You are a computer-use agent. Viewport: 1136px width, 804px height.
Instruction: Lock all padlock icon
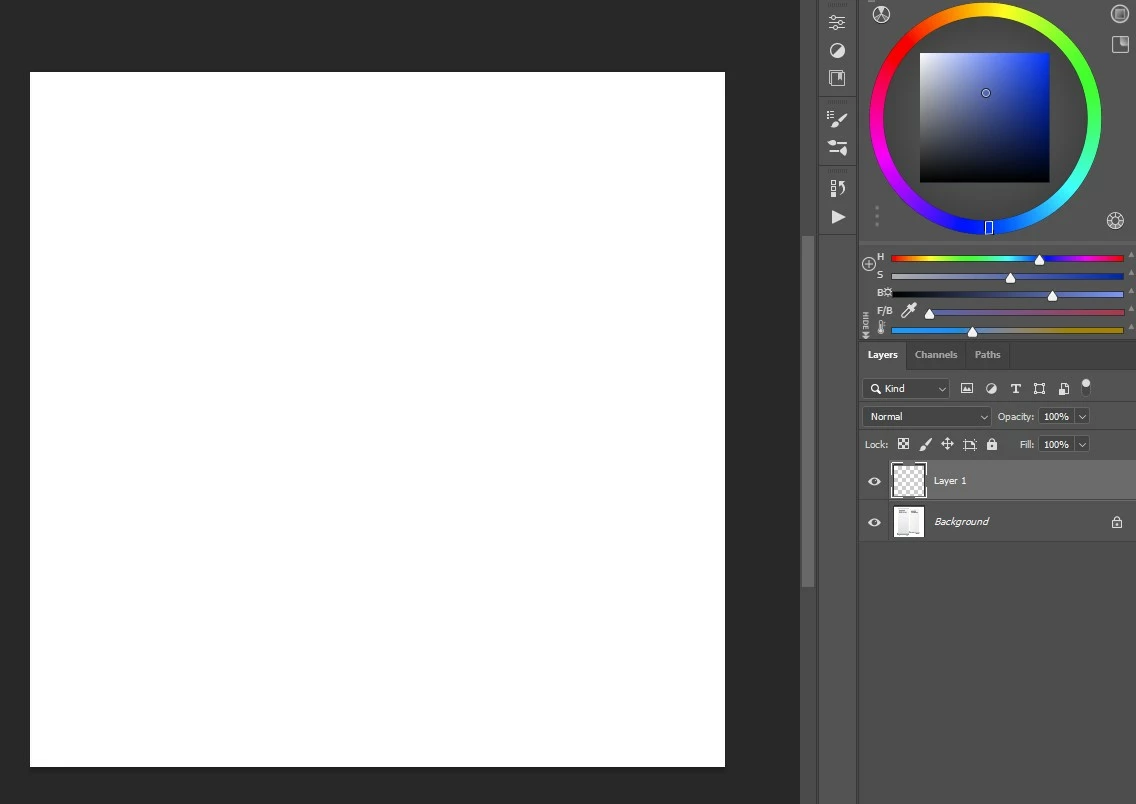992,444
